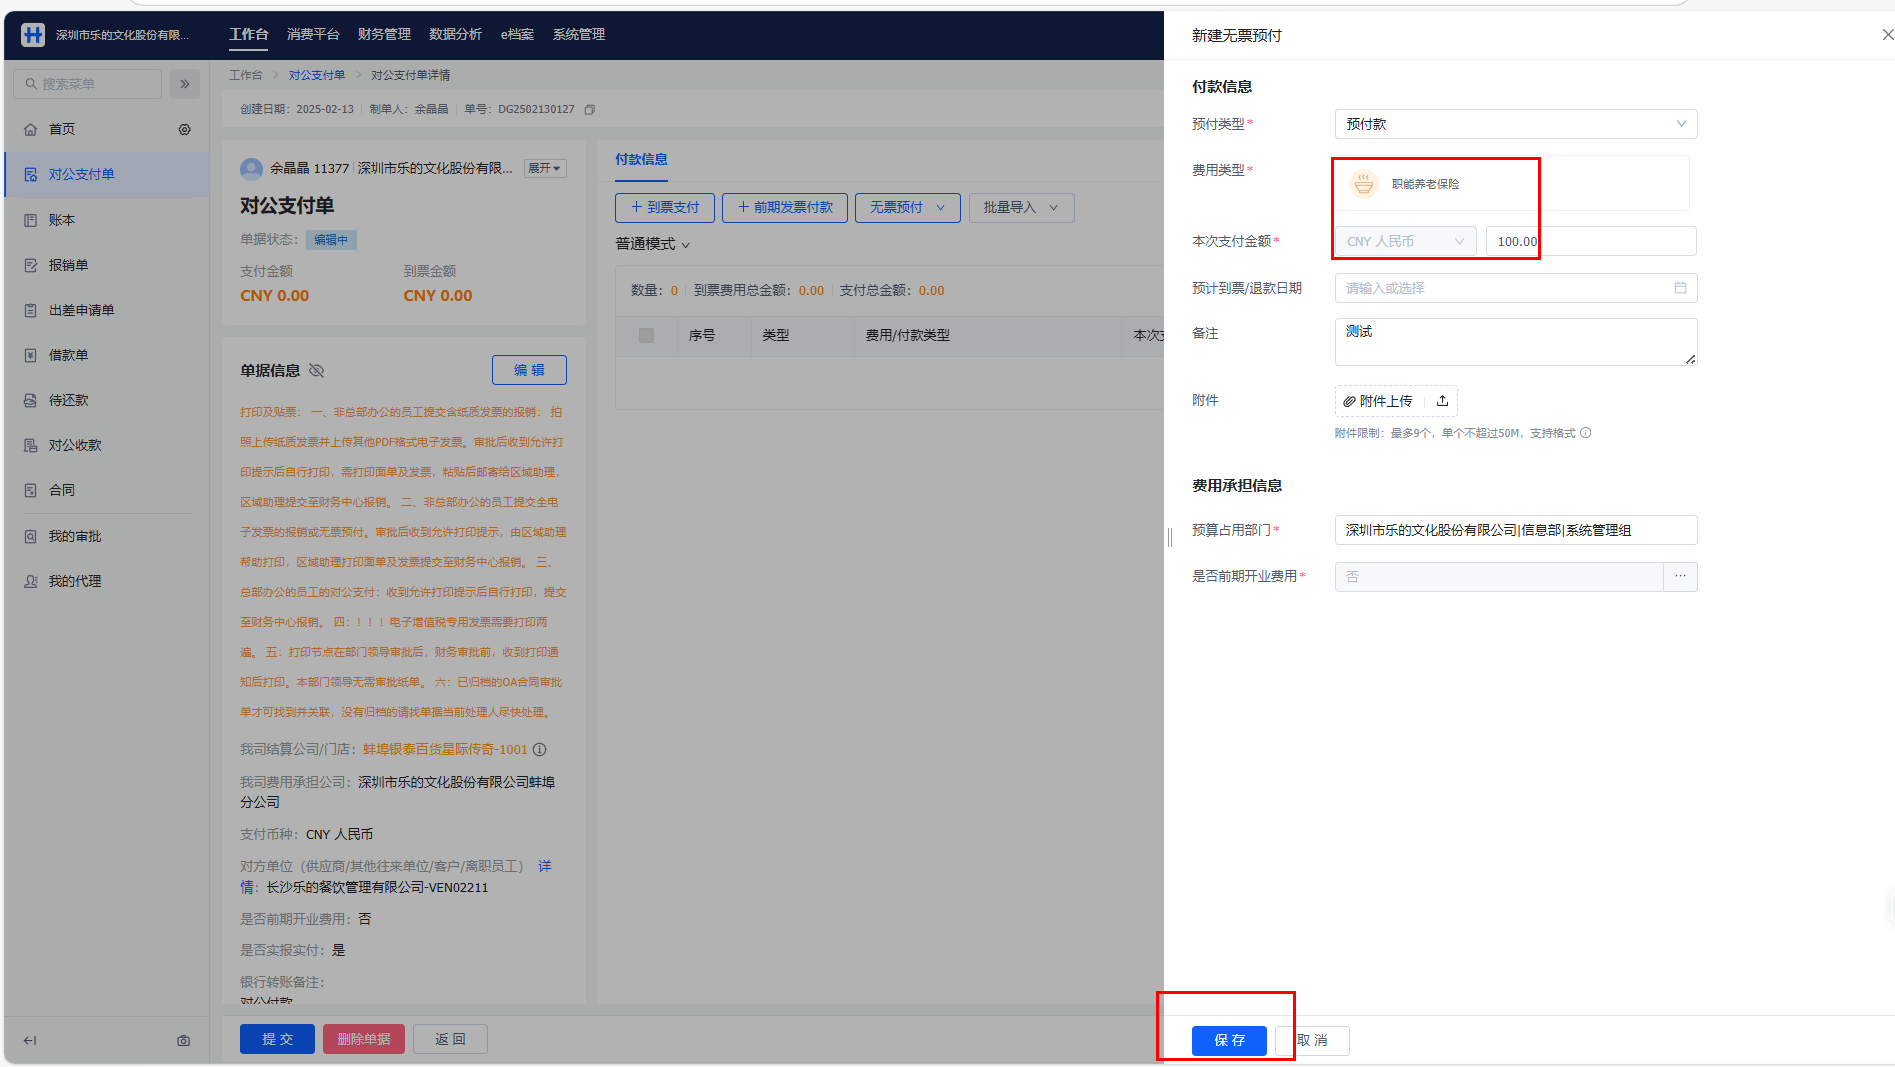The image size is (1895, 1067).
Task: Open the 无票预付 dropdown button
Action: pyautogui.click(x=907, y=207)
